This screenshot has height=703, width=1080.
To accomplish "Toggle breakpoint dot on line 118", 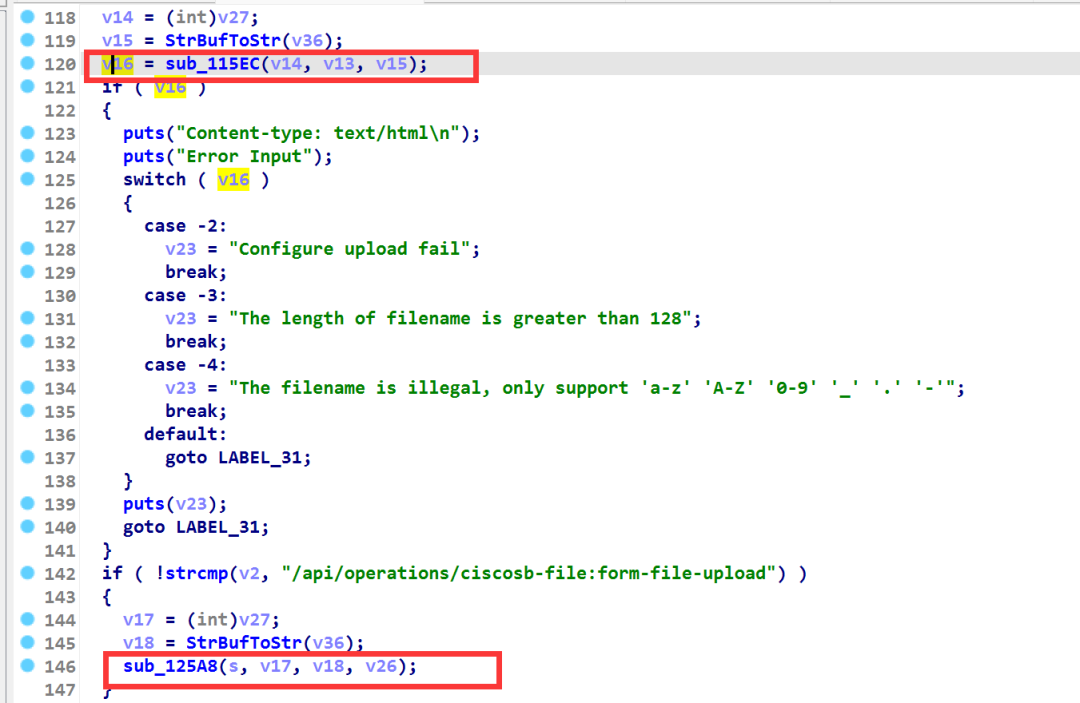I will pos(27,17).
